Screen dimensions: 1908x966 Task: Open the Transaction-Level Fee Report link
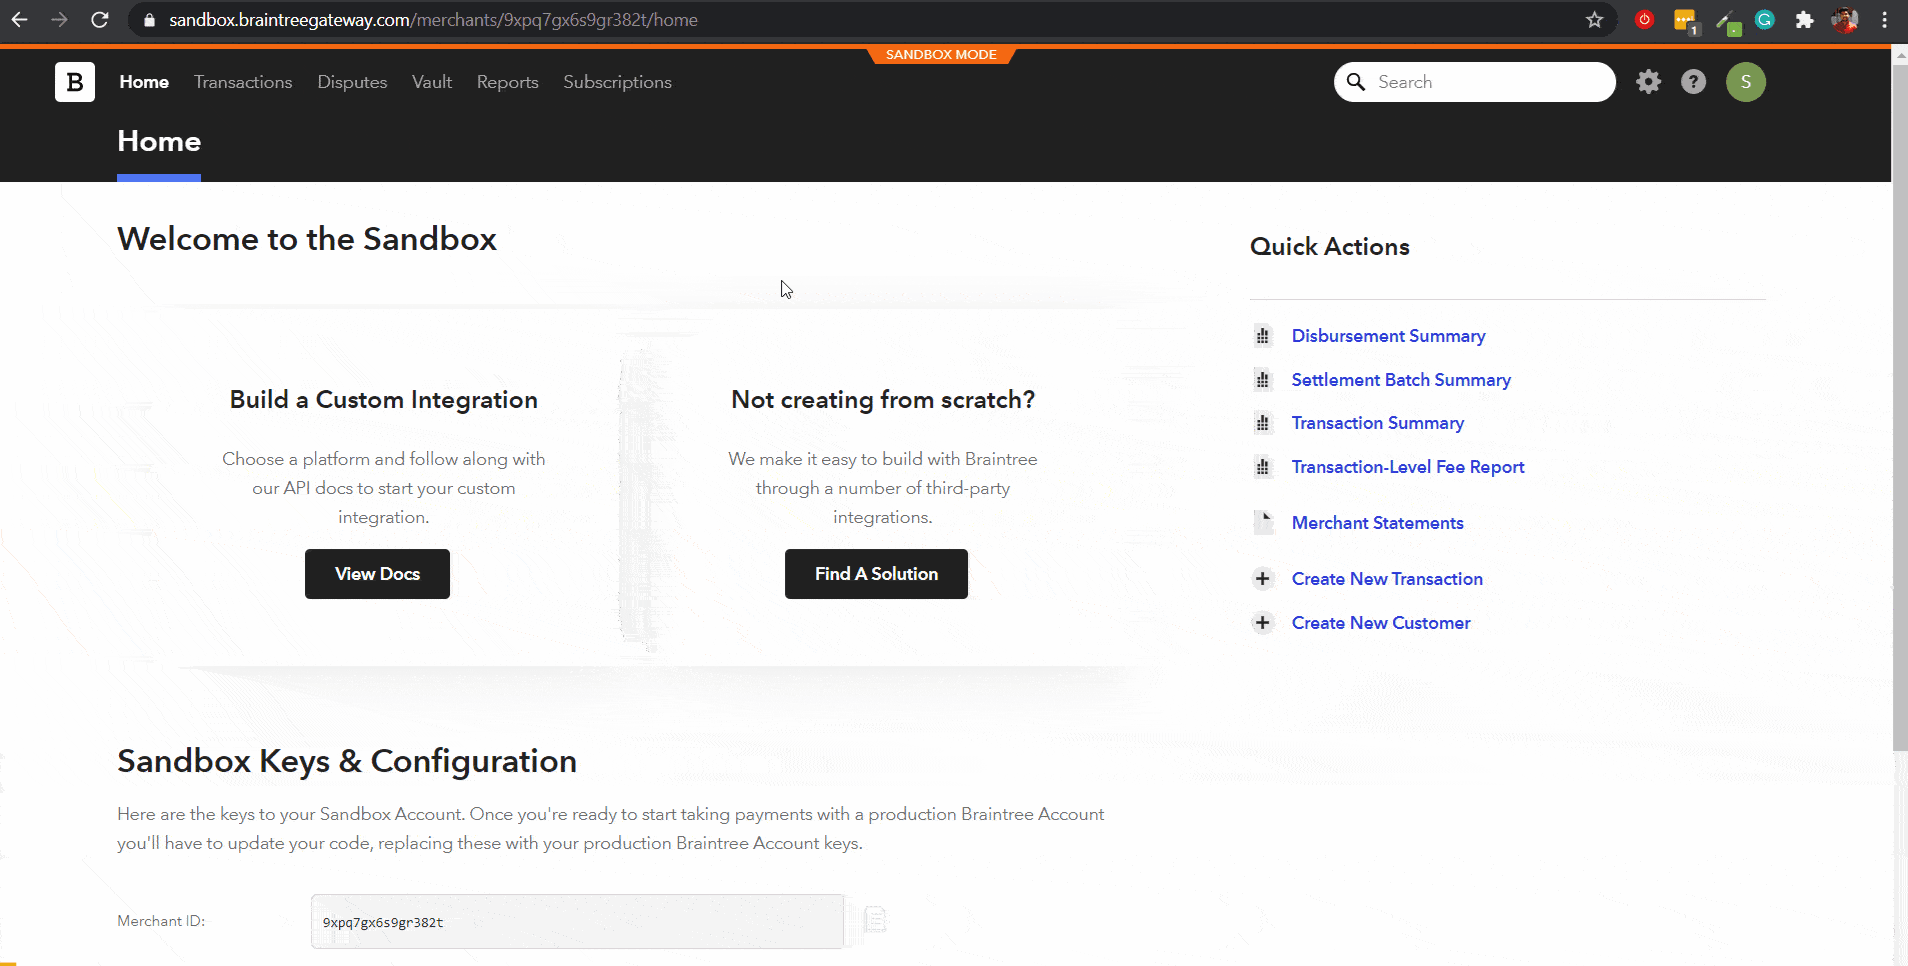pos(1408,467)
